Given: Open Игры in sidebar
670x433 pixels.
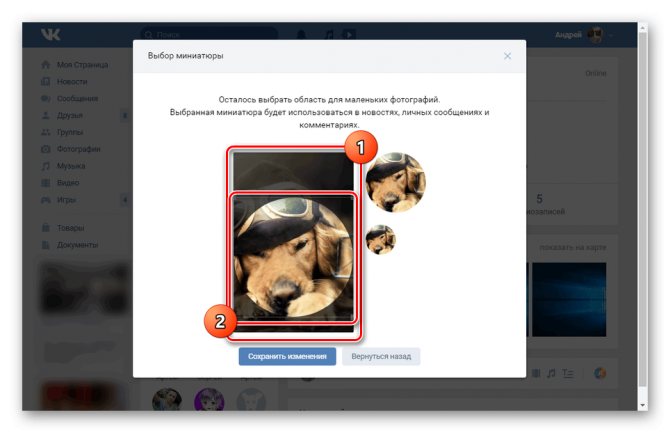Looking at the screenshot, I should click(66, 200).
